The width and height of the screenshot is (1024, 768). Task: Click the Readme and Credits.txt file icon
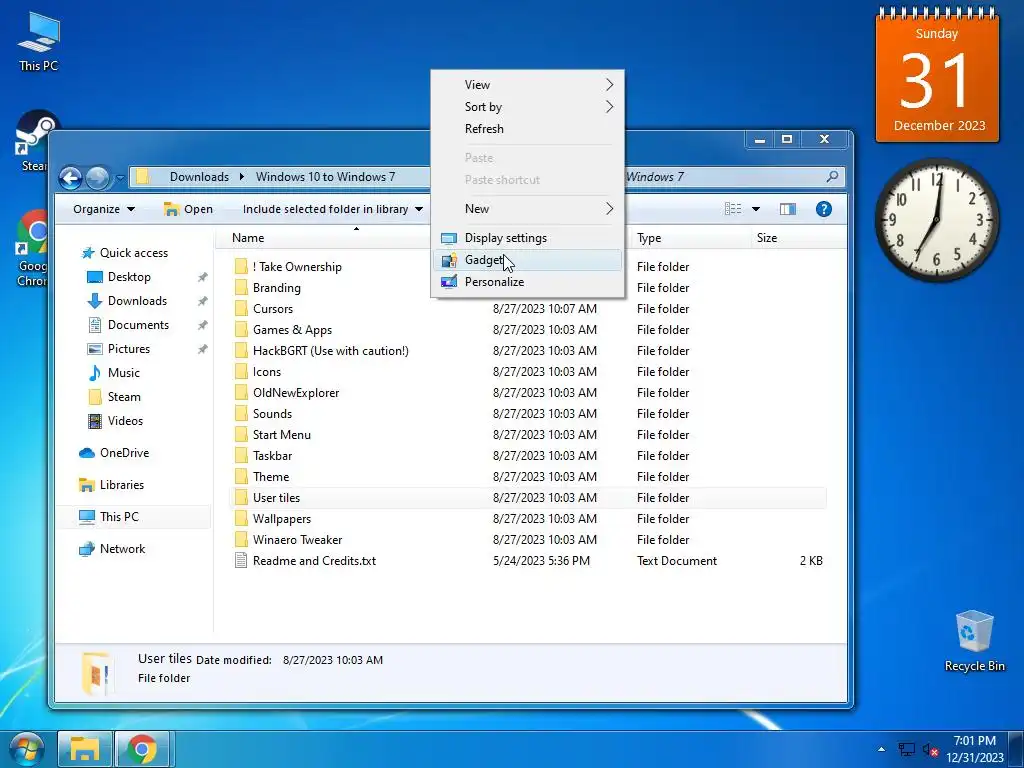click(x=241, y=560)
